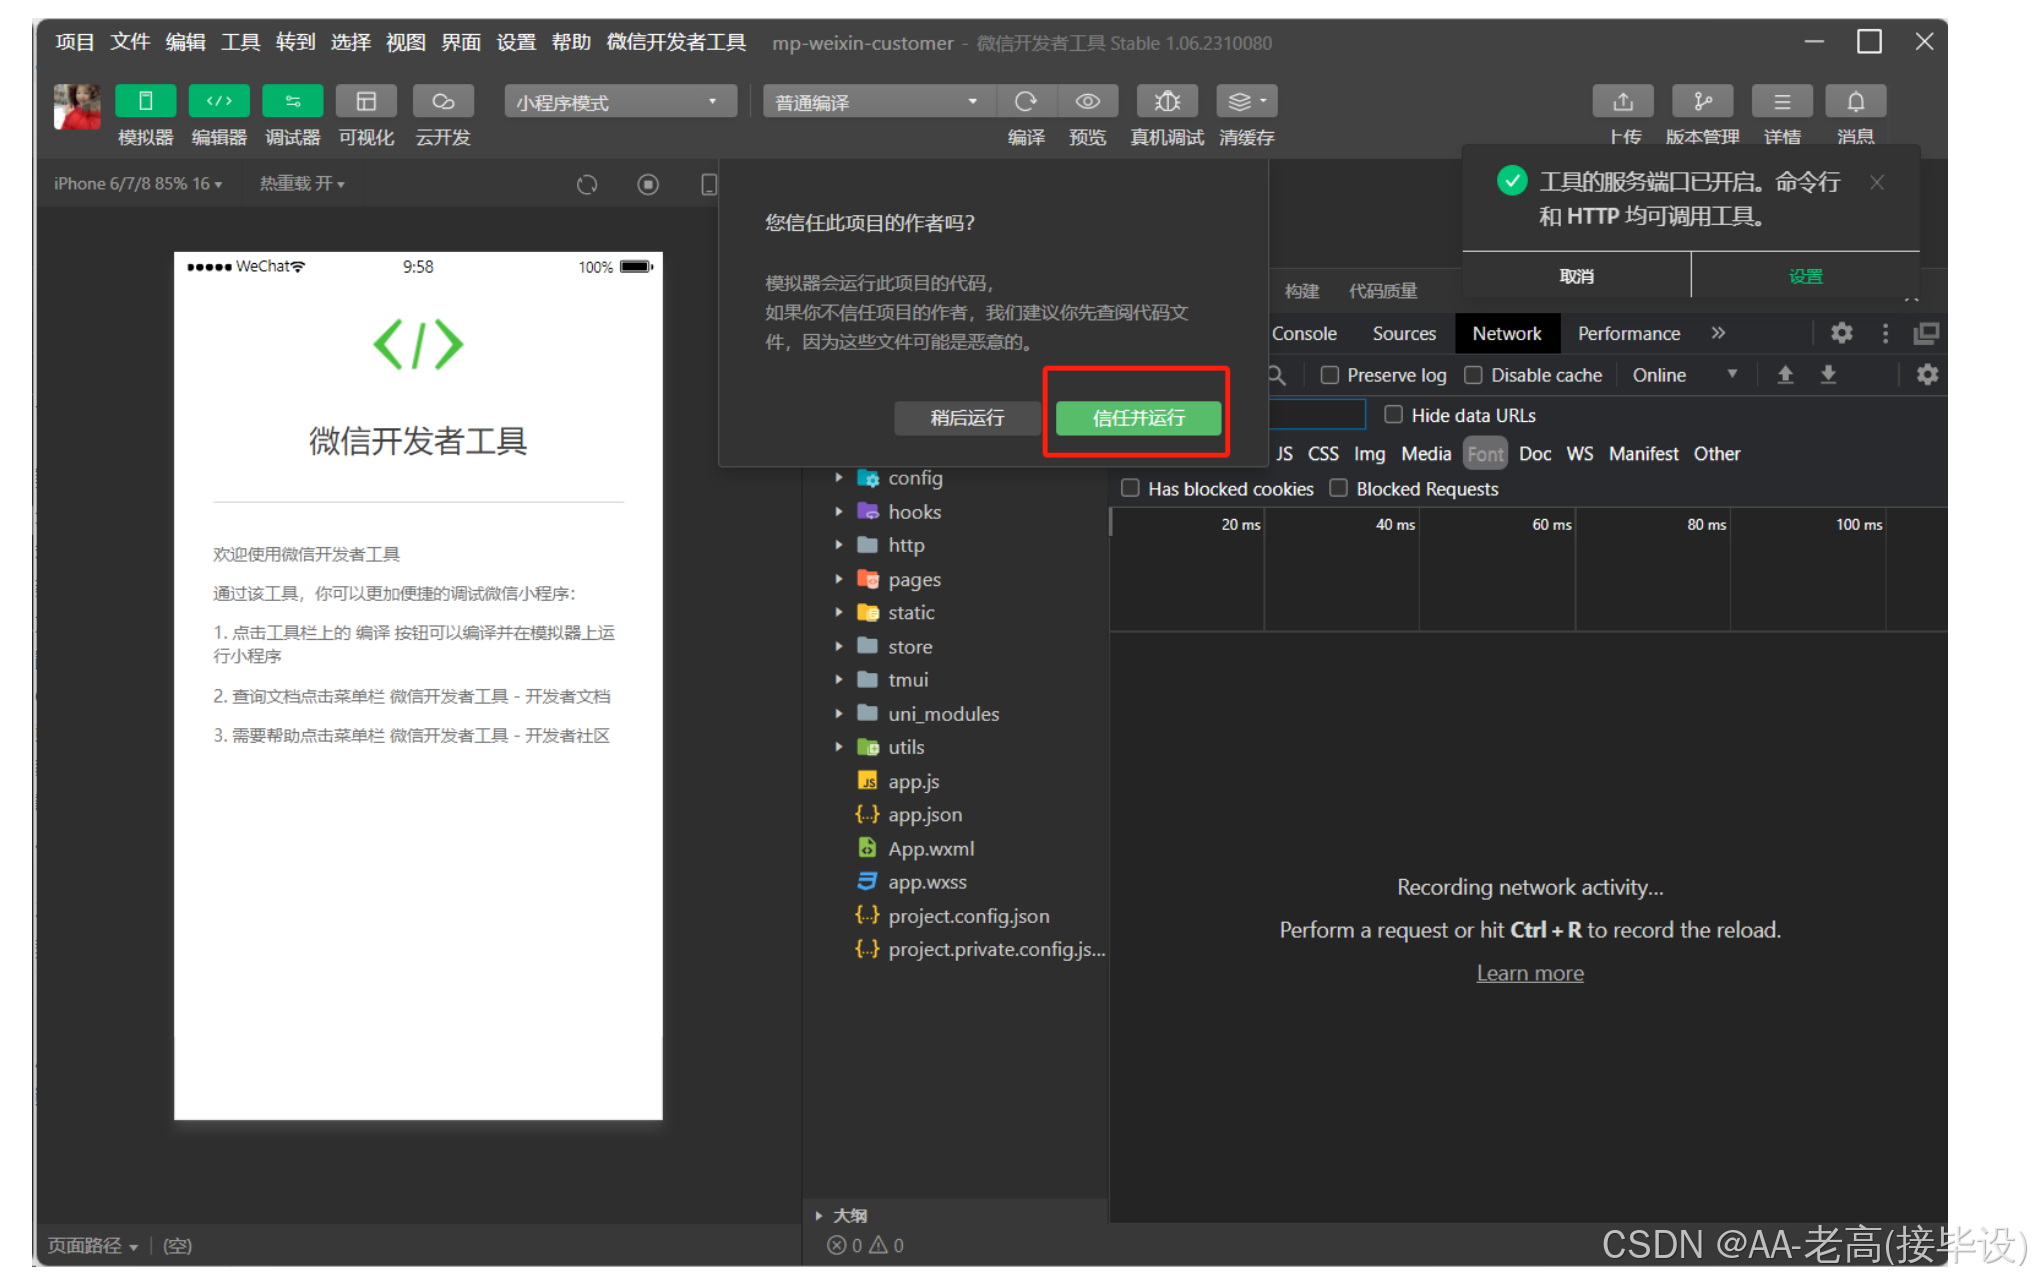Switch to the 代码质量 tab
Image resolution: width=2032 pixels, height=1280 pixels.
[1383, 291]
